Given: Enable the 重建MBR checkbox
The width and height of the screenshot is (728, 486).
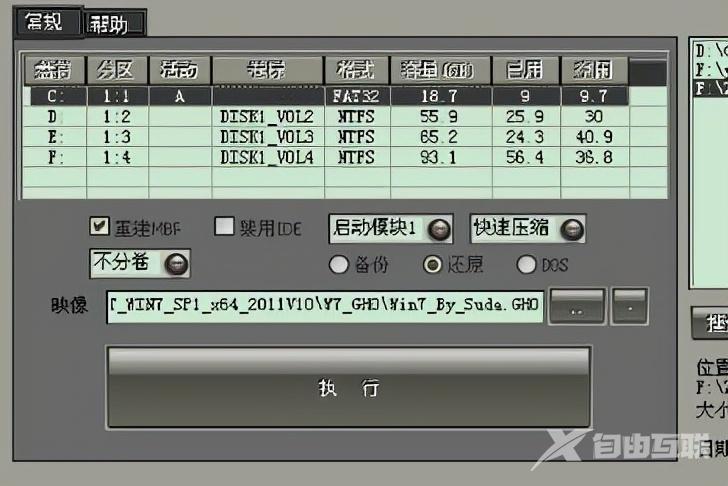Looking at the screenshot, I should pos(100,227).
